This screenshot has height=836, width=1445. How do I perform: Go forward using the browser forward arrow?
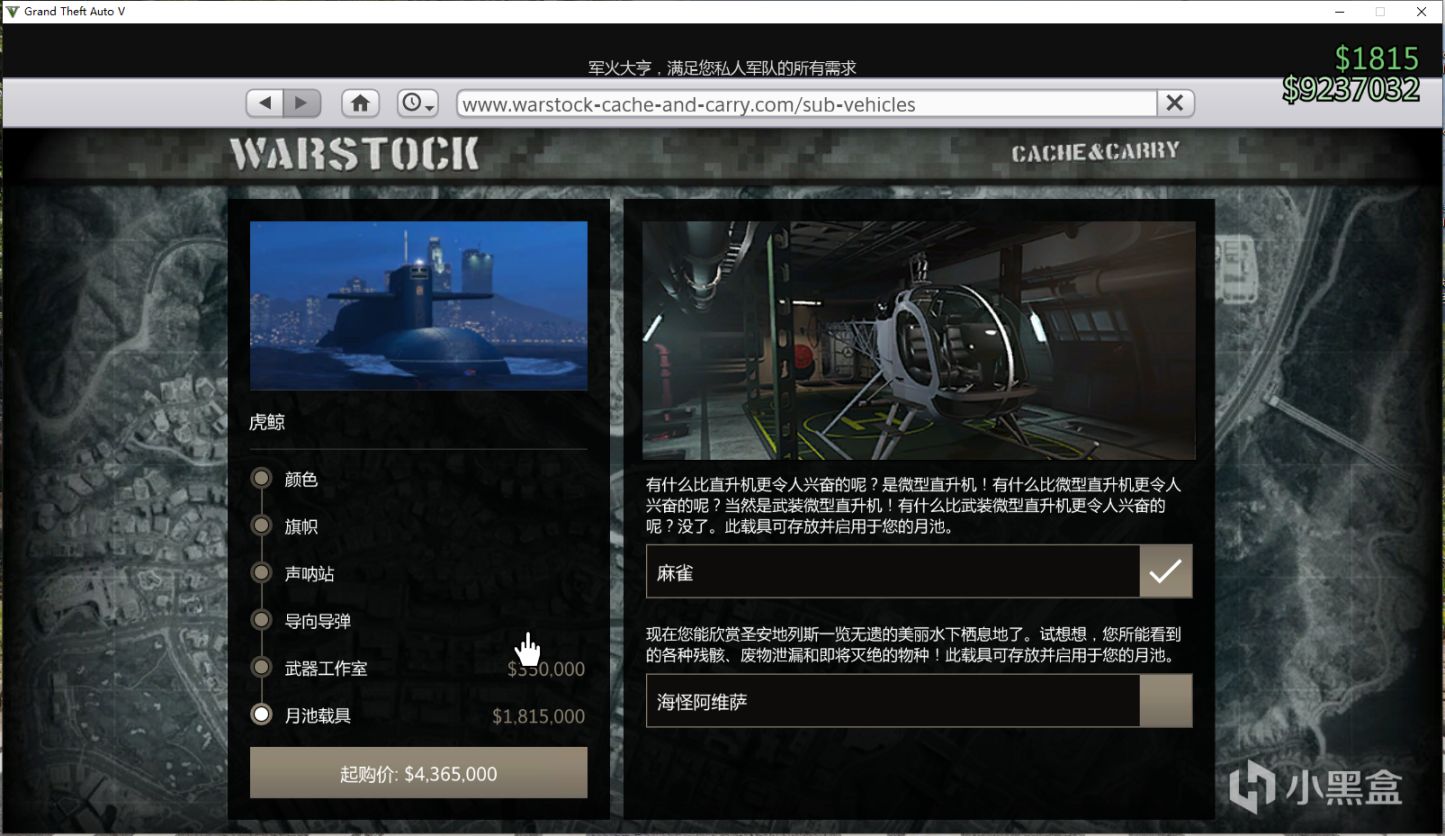(x=301, y=103)
